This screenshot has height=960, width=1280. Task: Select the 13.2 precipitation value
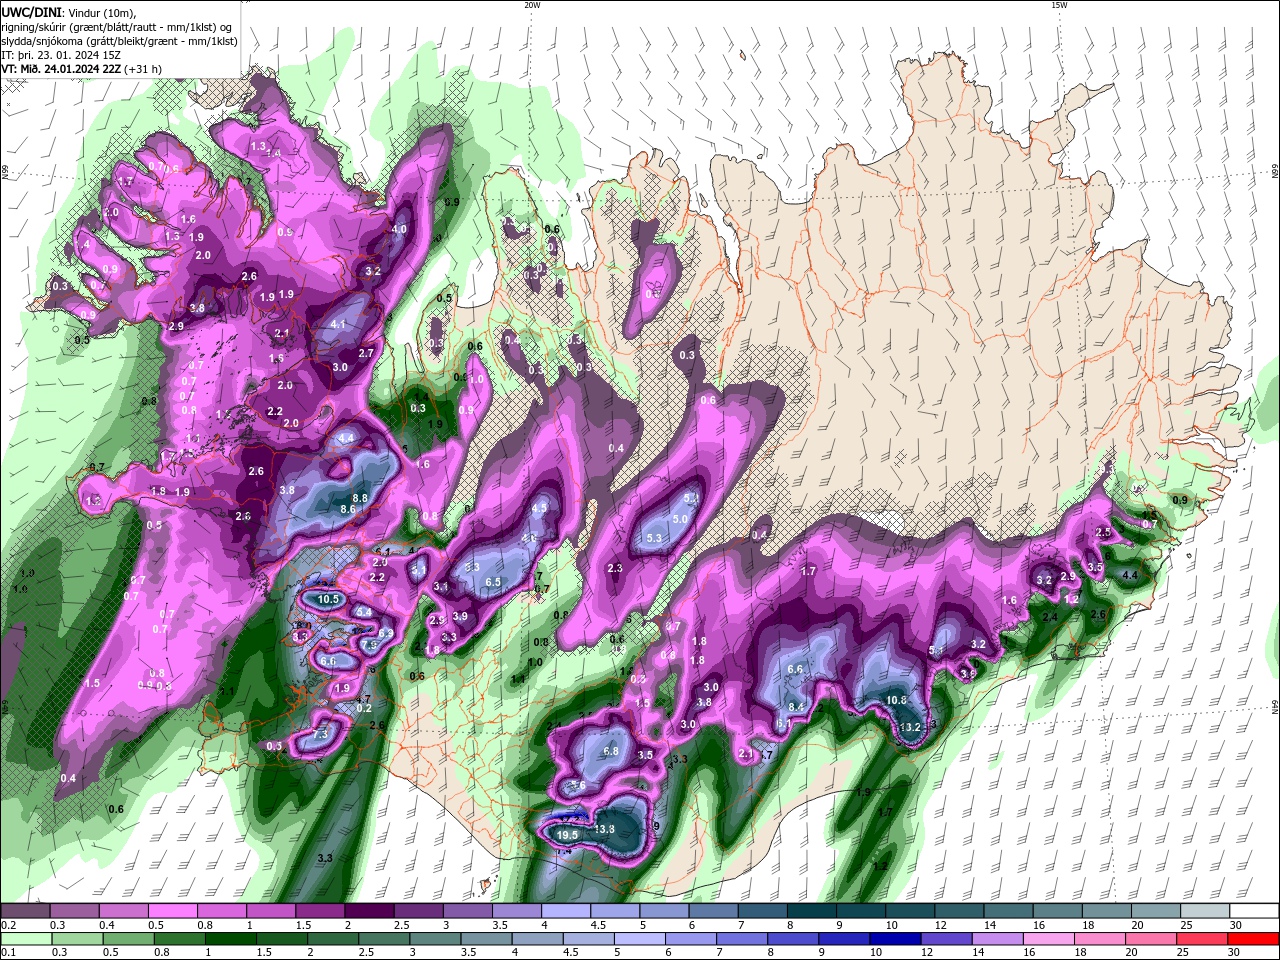click(910, 727)
